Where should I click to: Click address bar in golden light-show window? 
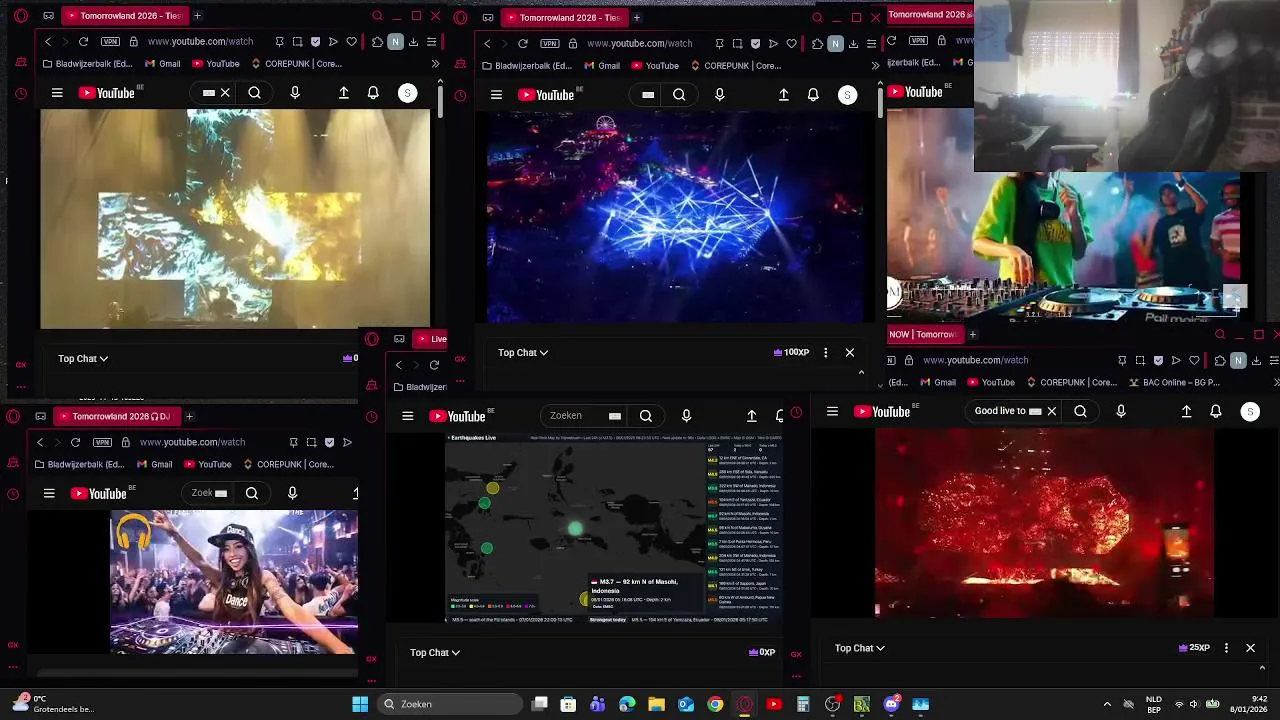200,42
